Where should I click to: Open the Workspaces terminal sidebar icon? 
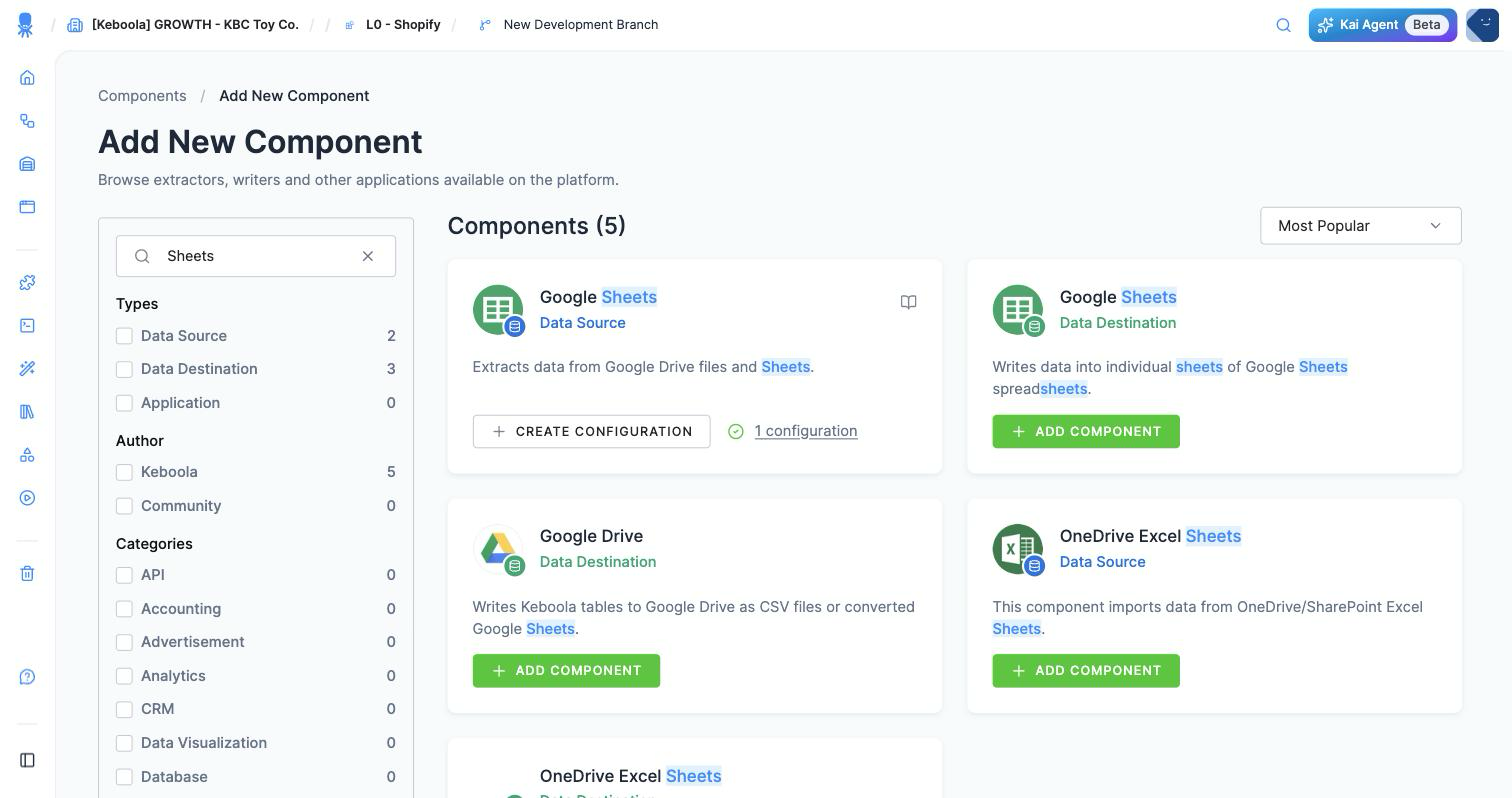(27, 326)
